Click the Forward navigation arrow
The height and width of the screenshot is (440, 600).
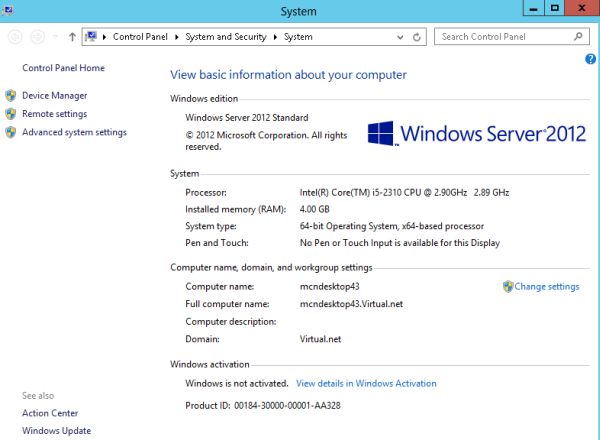coord(38,37)
